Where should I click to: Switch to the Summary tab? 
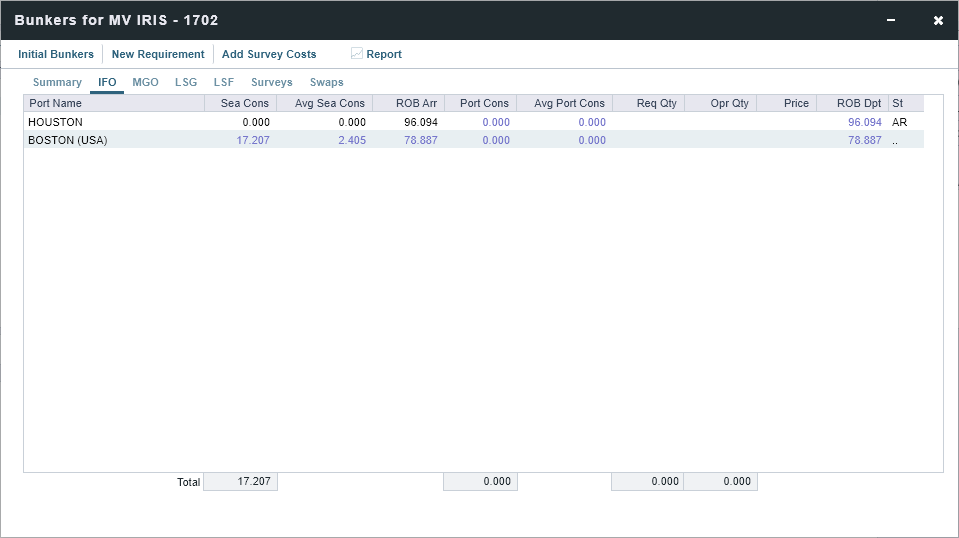pos(57,82)
